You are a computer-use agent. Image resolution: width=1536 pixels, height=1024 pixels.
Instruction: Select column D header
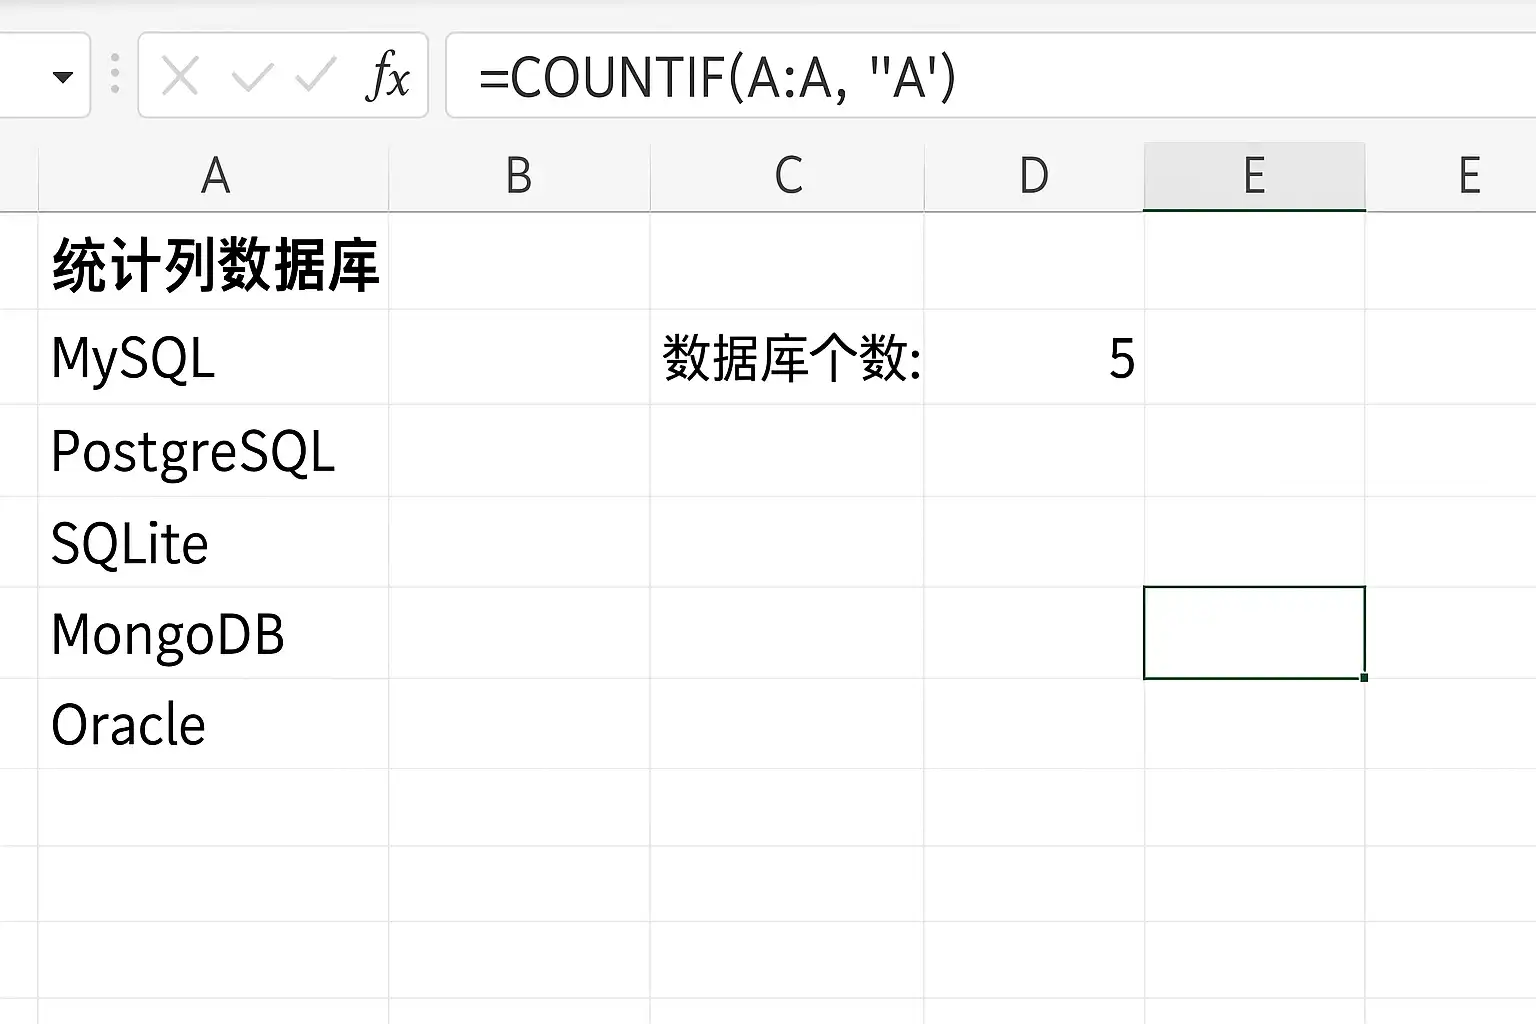(1034, 176)
